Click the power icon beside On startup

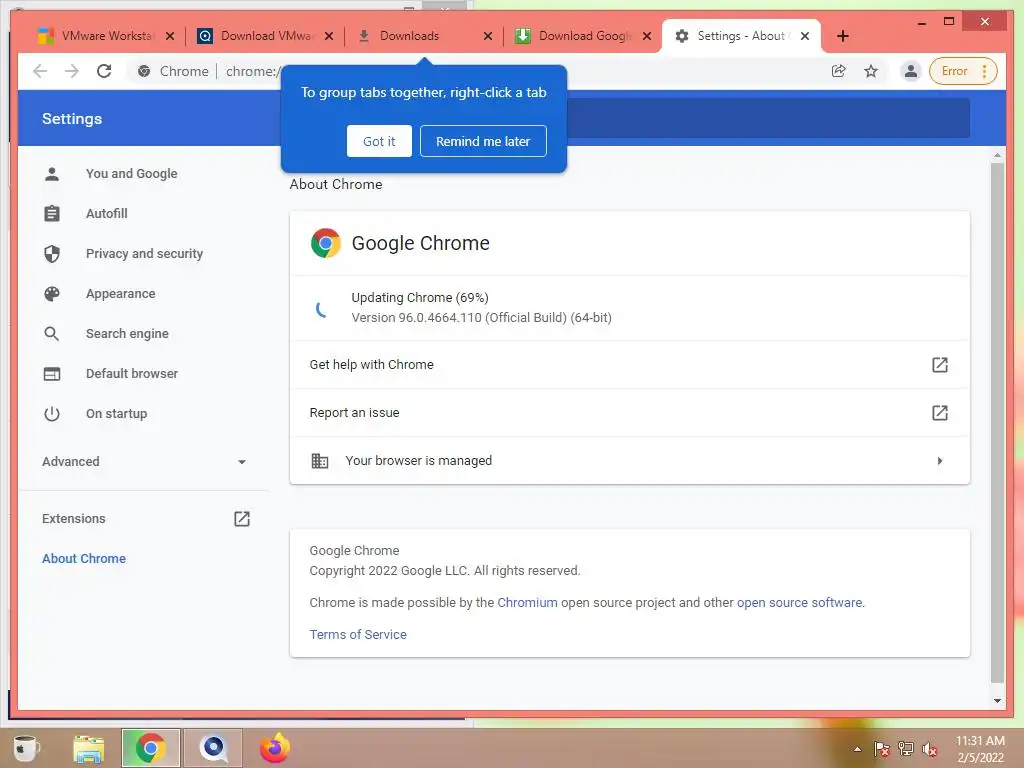pyautogui.click(x=52, y=413)
